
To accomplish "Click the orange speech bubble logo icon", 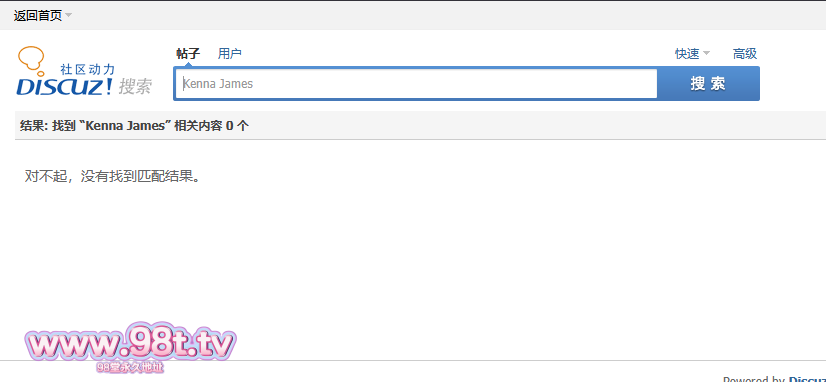I will point(31,58).
